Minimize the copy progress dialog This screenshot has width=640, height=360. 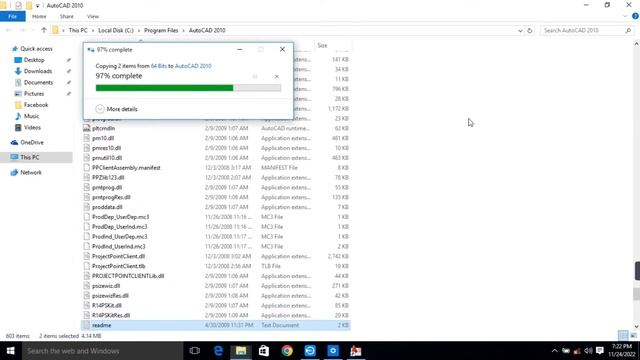click(x=240, y=49)
